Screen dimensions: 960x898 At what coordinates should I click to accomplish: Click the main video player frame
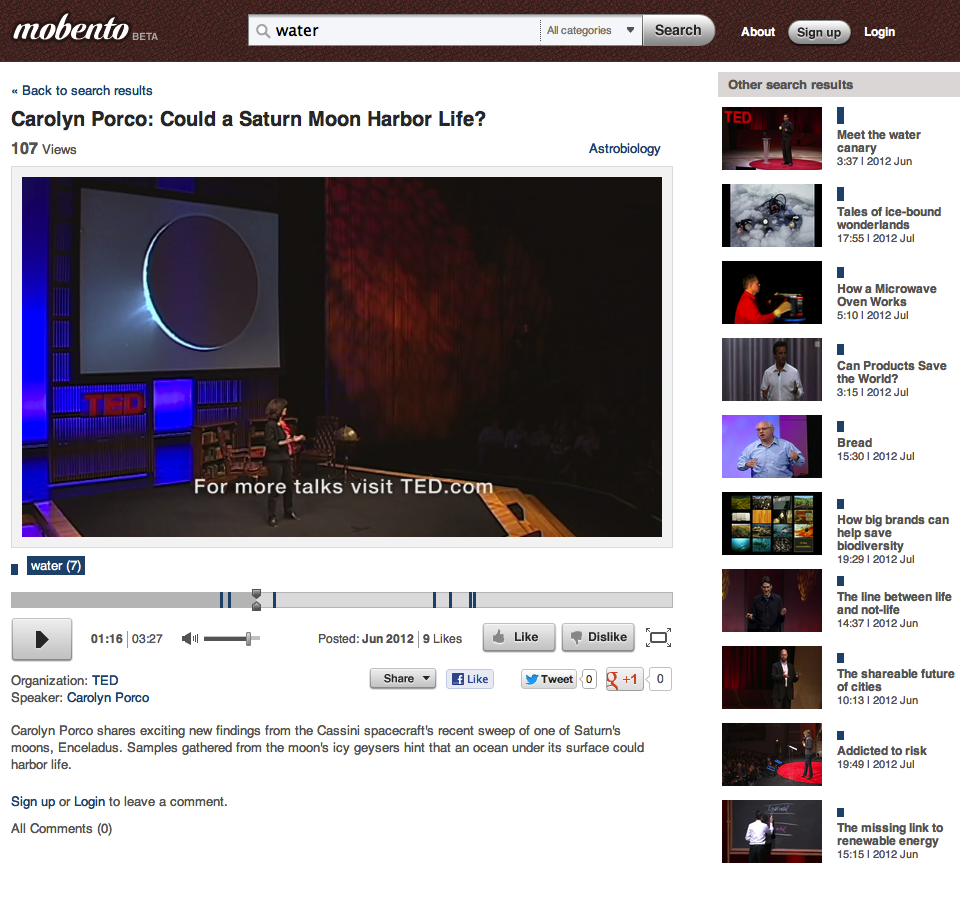coord(342,357)
